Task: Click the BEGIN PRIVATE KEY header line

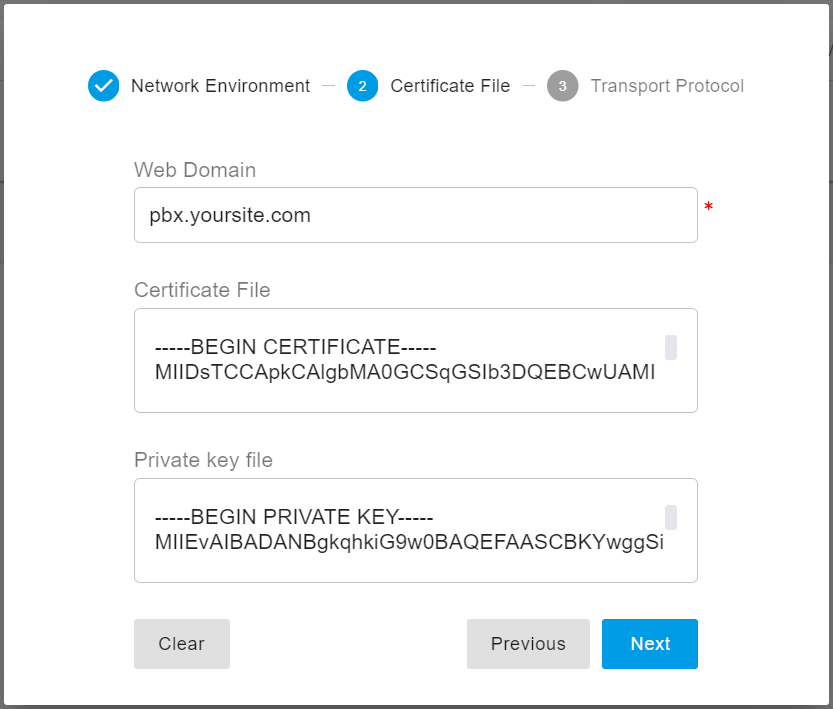Action: click(294, 518)
